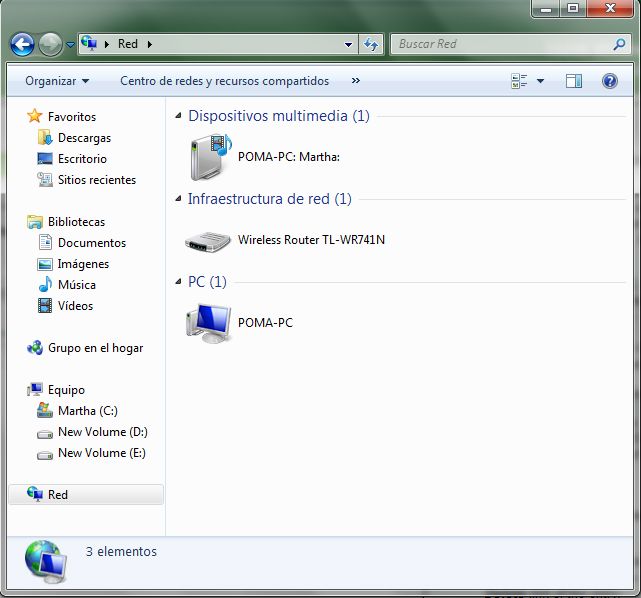
Task: Select Bibliotecas in navigation pane
Action: coord(76,222)
